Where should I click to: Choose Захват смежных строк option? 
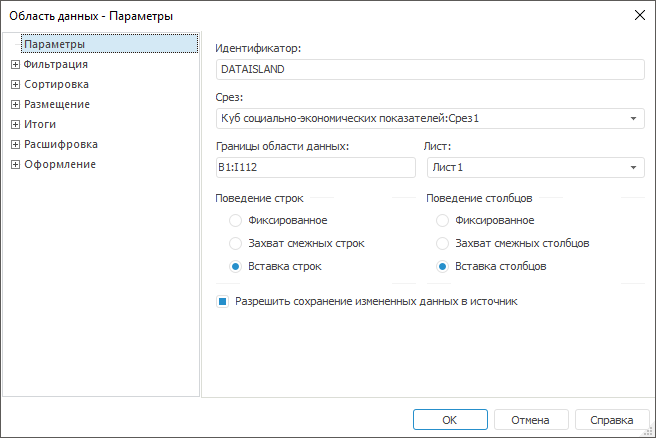[235, 243]
